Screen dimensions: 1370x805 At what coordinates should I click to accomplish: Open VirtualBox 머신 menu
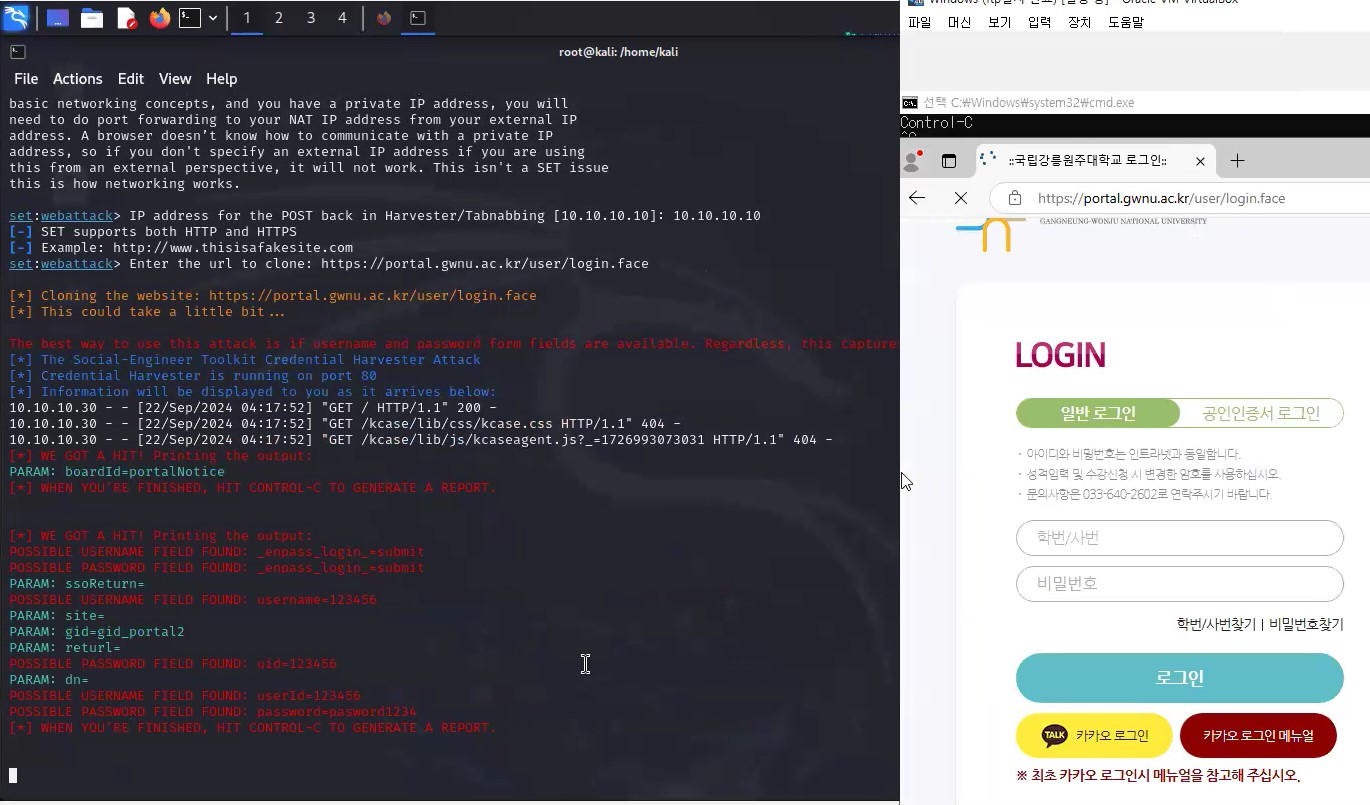pyautogui.click(x=959, y=22)
